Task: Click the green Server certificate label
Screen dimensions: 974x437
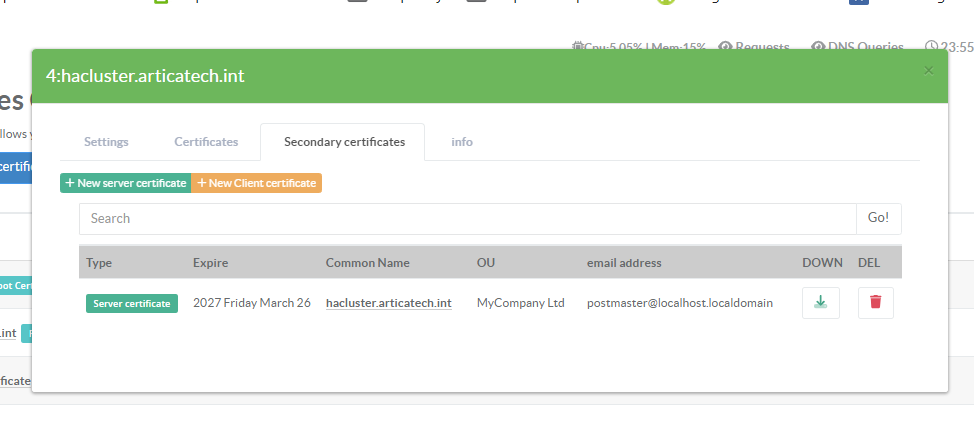Action: (x=132, y=303)
